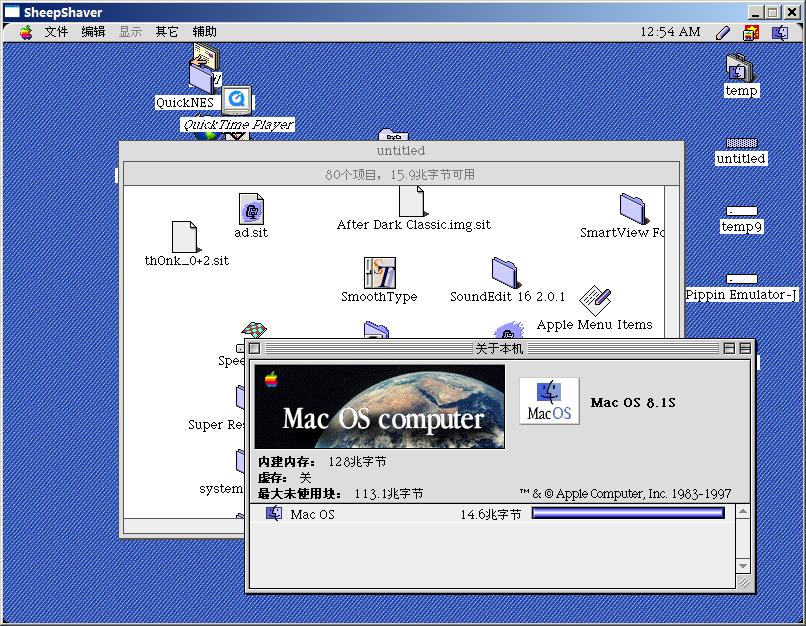The width and height of the screenshot is (806, 626).
Task: Select the folder icon above system label
Action: [240, 462]
